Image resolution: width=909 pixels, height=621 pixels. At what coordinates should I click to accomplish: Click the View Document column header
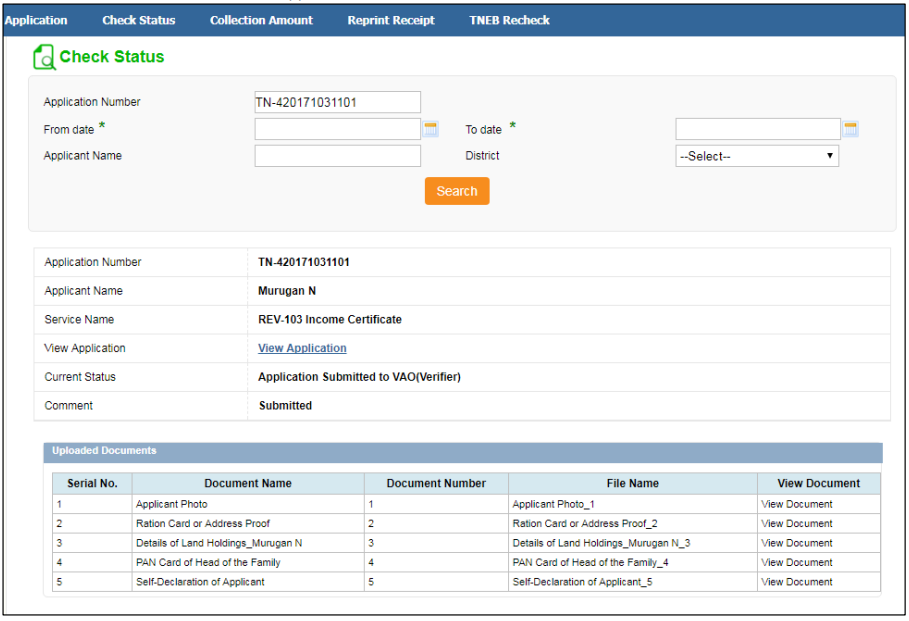(819, 483)
